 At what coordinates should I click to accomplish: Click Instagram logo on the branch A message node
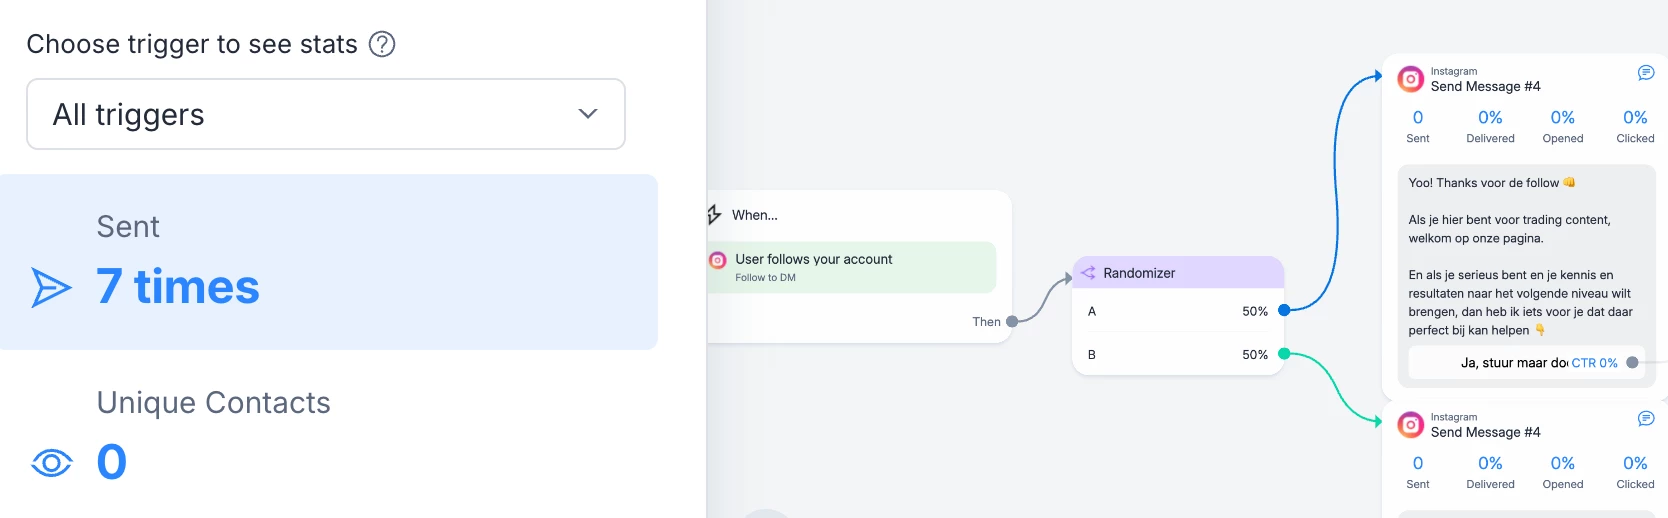click(x=1410, y=79)
